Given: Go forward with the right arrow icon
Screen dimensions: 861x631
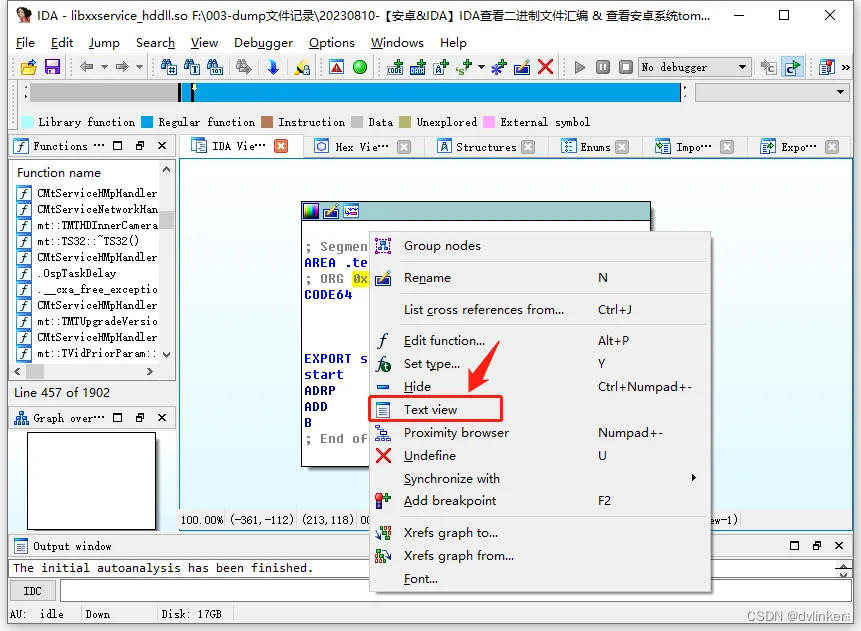Looking at the screenshot, I should [122, 67].
